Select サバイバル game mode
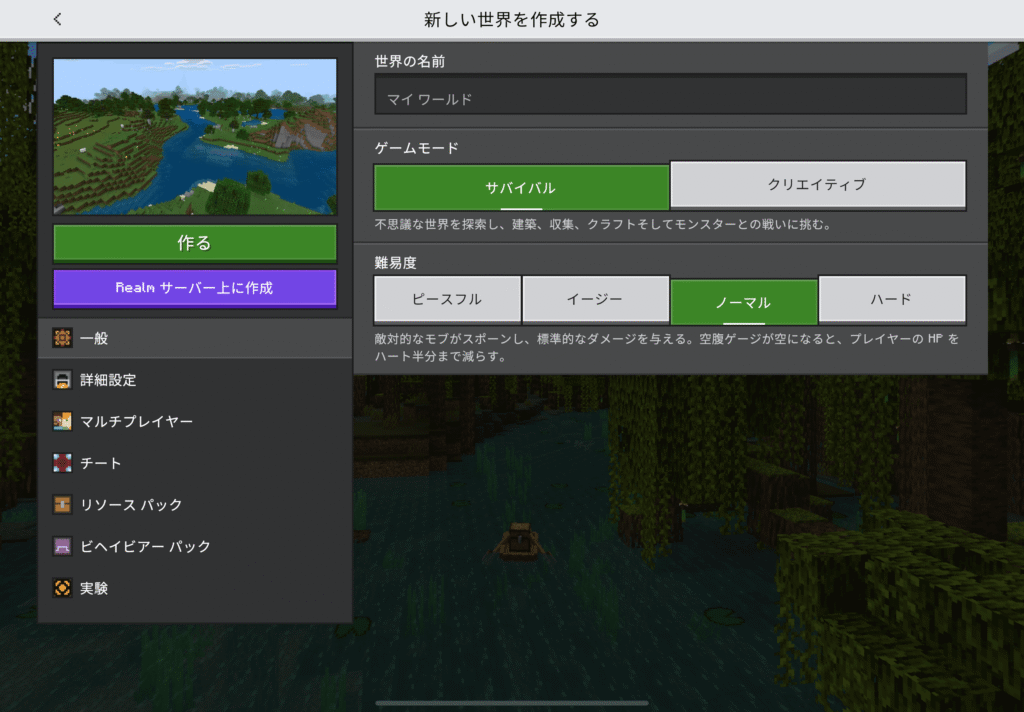Screen dimensions: 1024x712 tap(521, 187)
